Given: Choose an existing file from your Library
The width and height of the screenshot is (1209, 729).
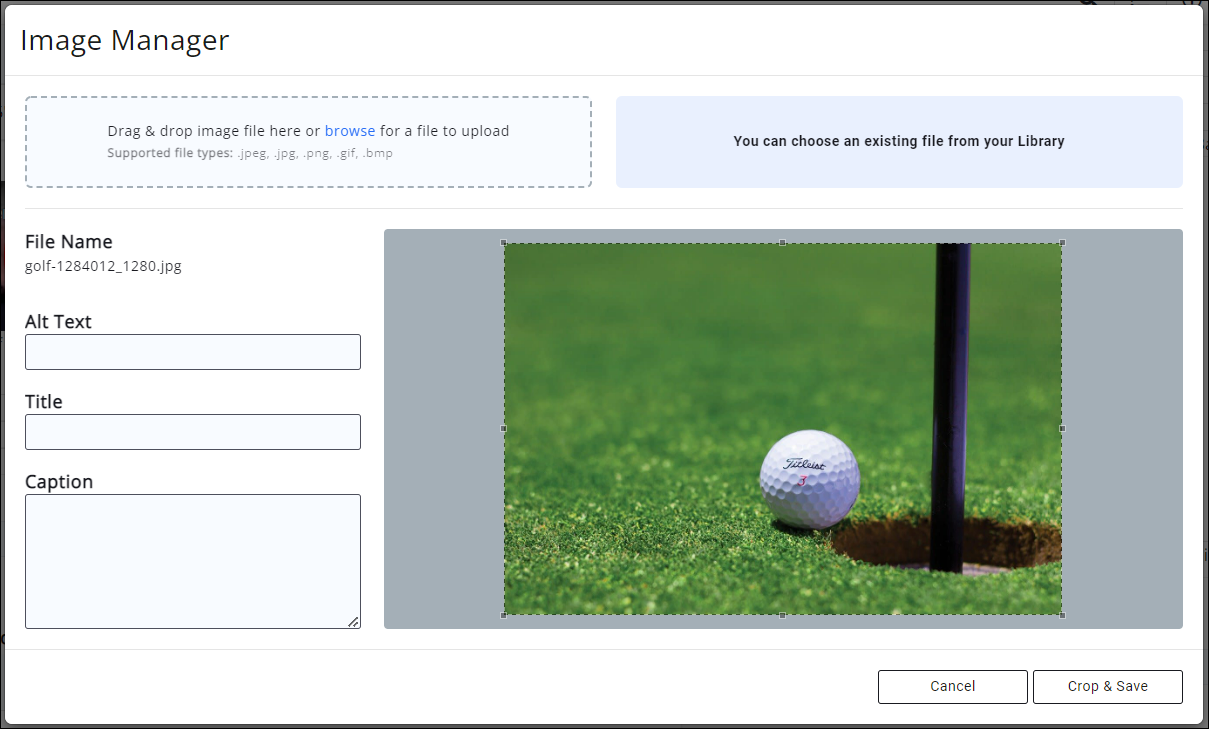Looking at the screenshot, I should tap(898, 142).
